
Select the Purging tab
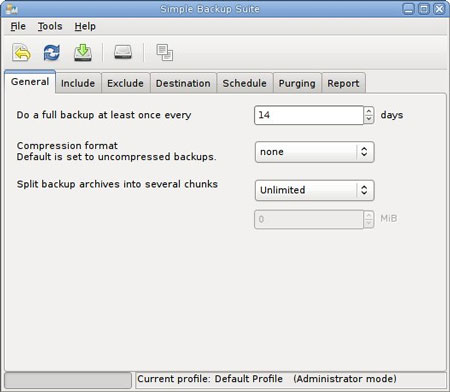point(297,83)
